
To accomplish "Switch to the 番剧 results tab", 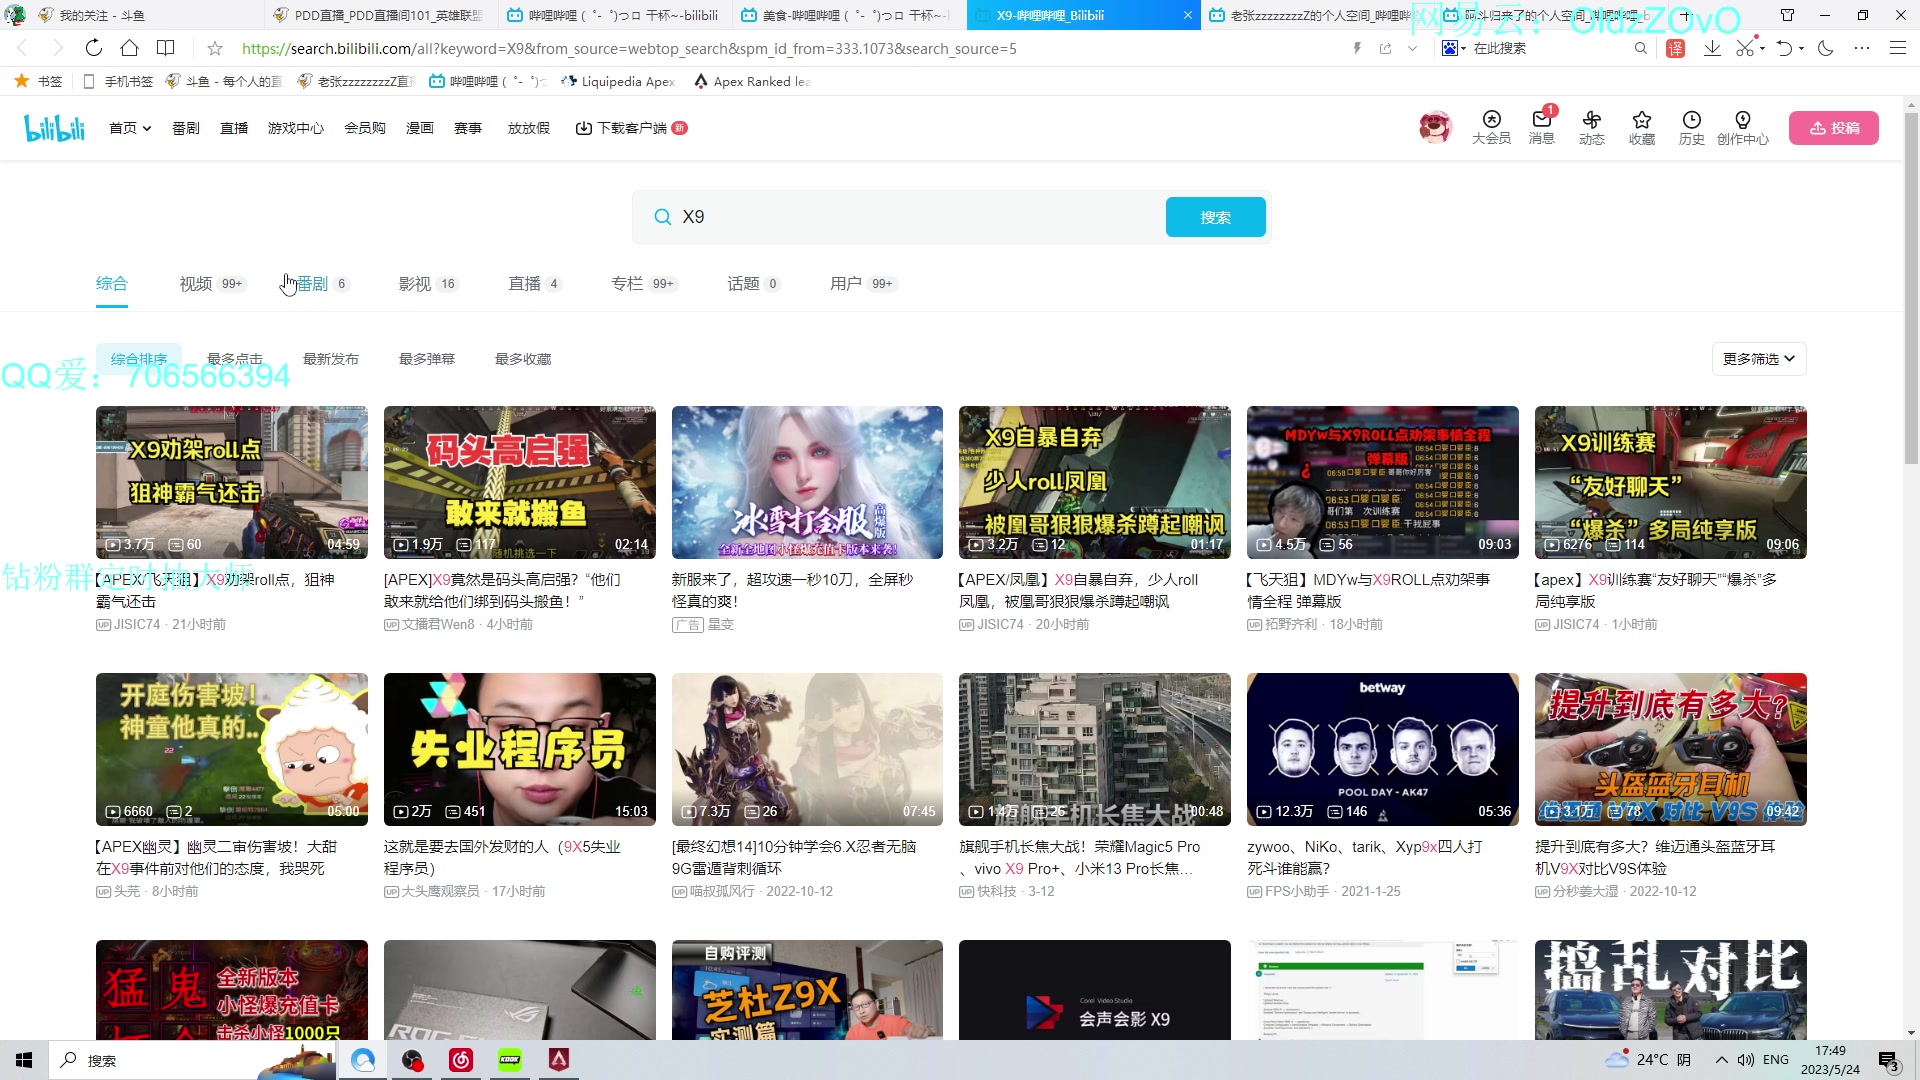I will click(322, 284).
